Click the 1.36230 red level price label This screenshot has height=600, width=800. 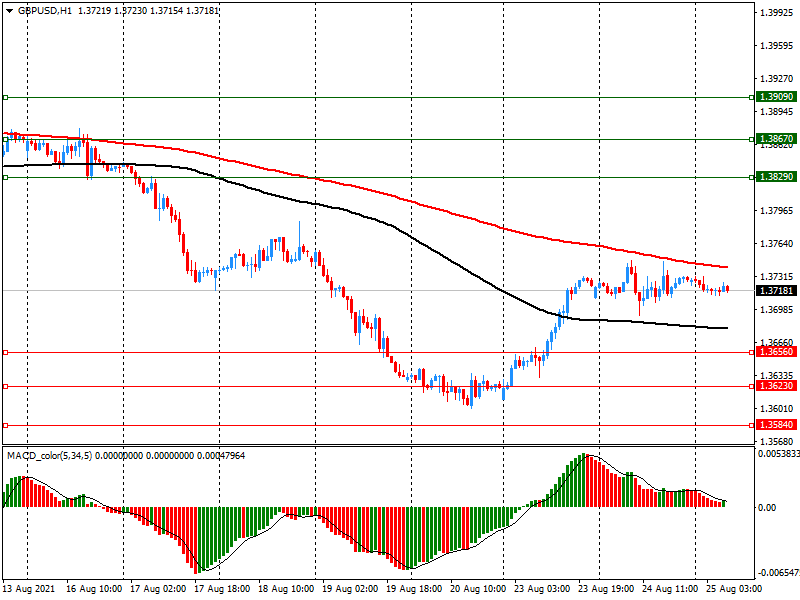tap(776, 386)
